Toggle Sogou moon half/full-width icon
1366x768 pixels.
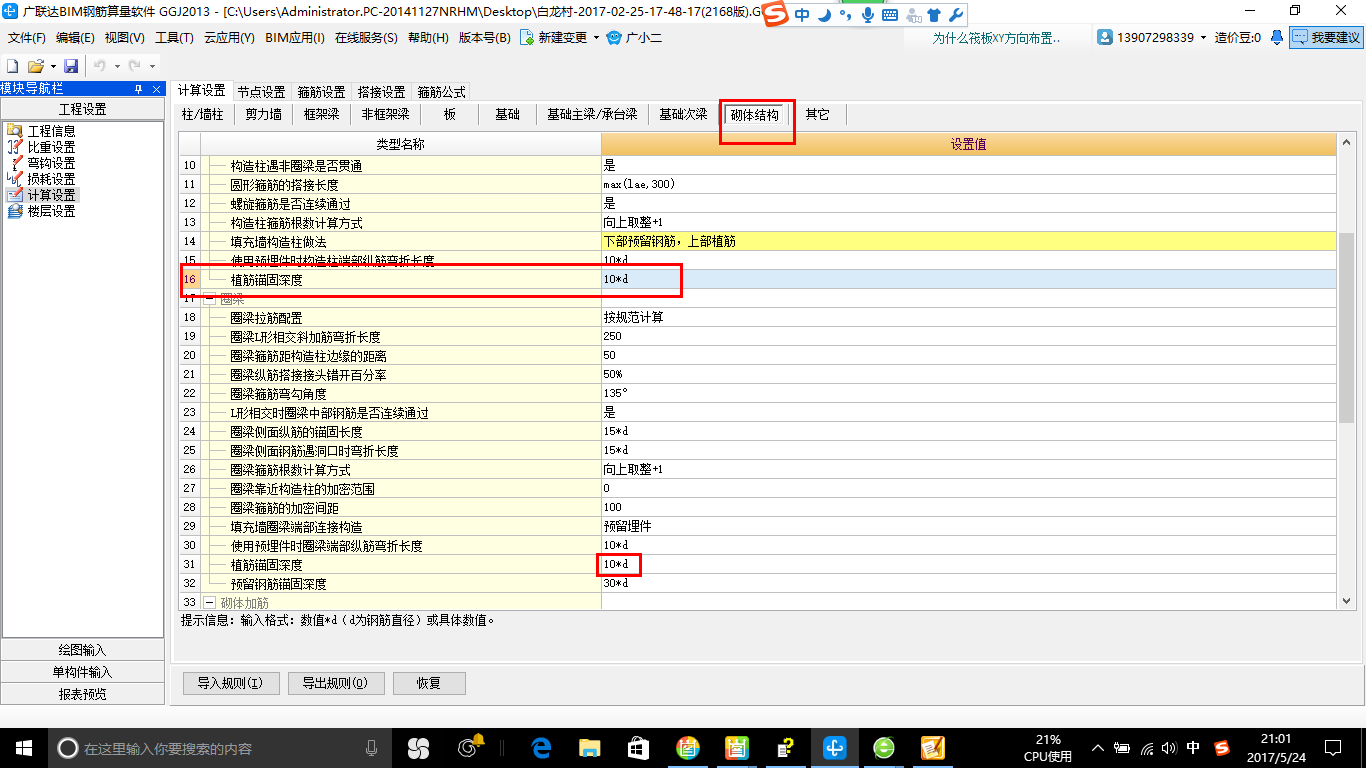pyautogui.click(x=824, y=15)
